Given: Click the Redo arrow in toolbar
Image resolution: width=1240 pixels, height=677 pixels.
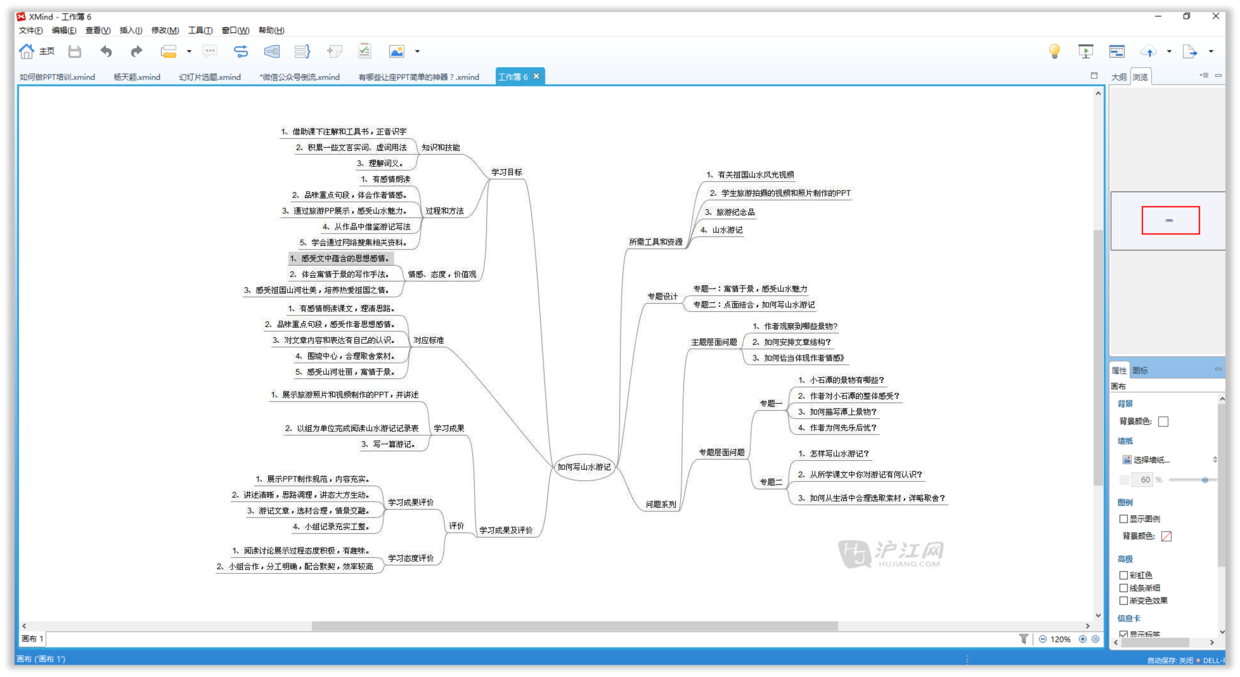Looking at the screenshot, I should (x=136, y=51).
